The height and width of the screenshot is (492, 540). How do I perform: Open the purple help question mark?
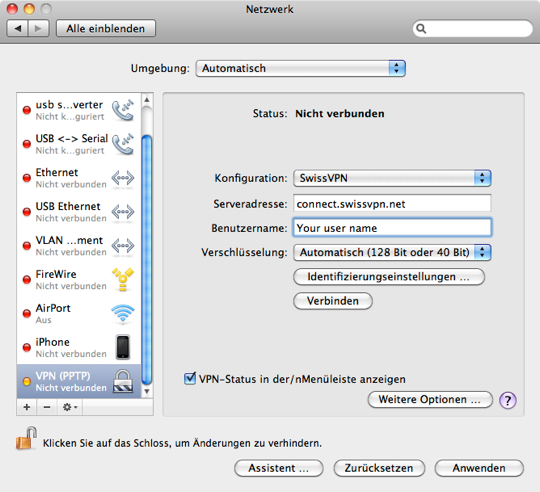click(508, 400)
